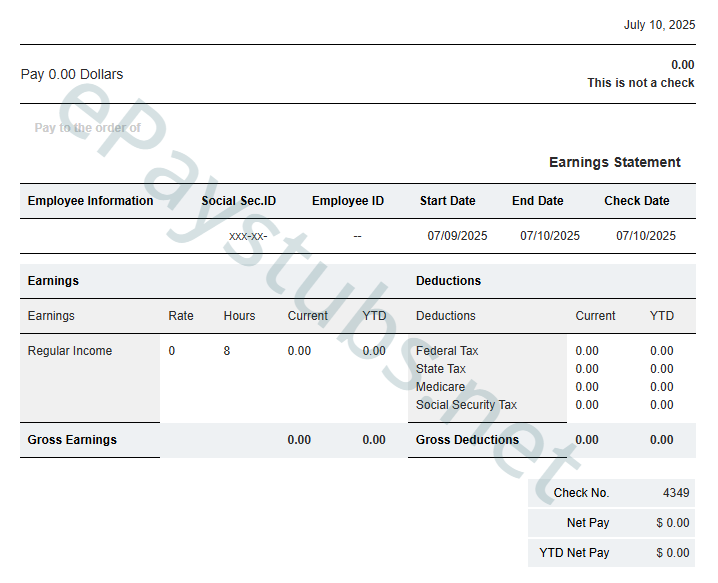Click the YTD Net Pay label
Image resolution: width=718 pixels, height=583 pixels.
(x=573, y=553)
